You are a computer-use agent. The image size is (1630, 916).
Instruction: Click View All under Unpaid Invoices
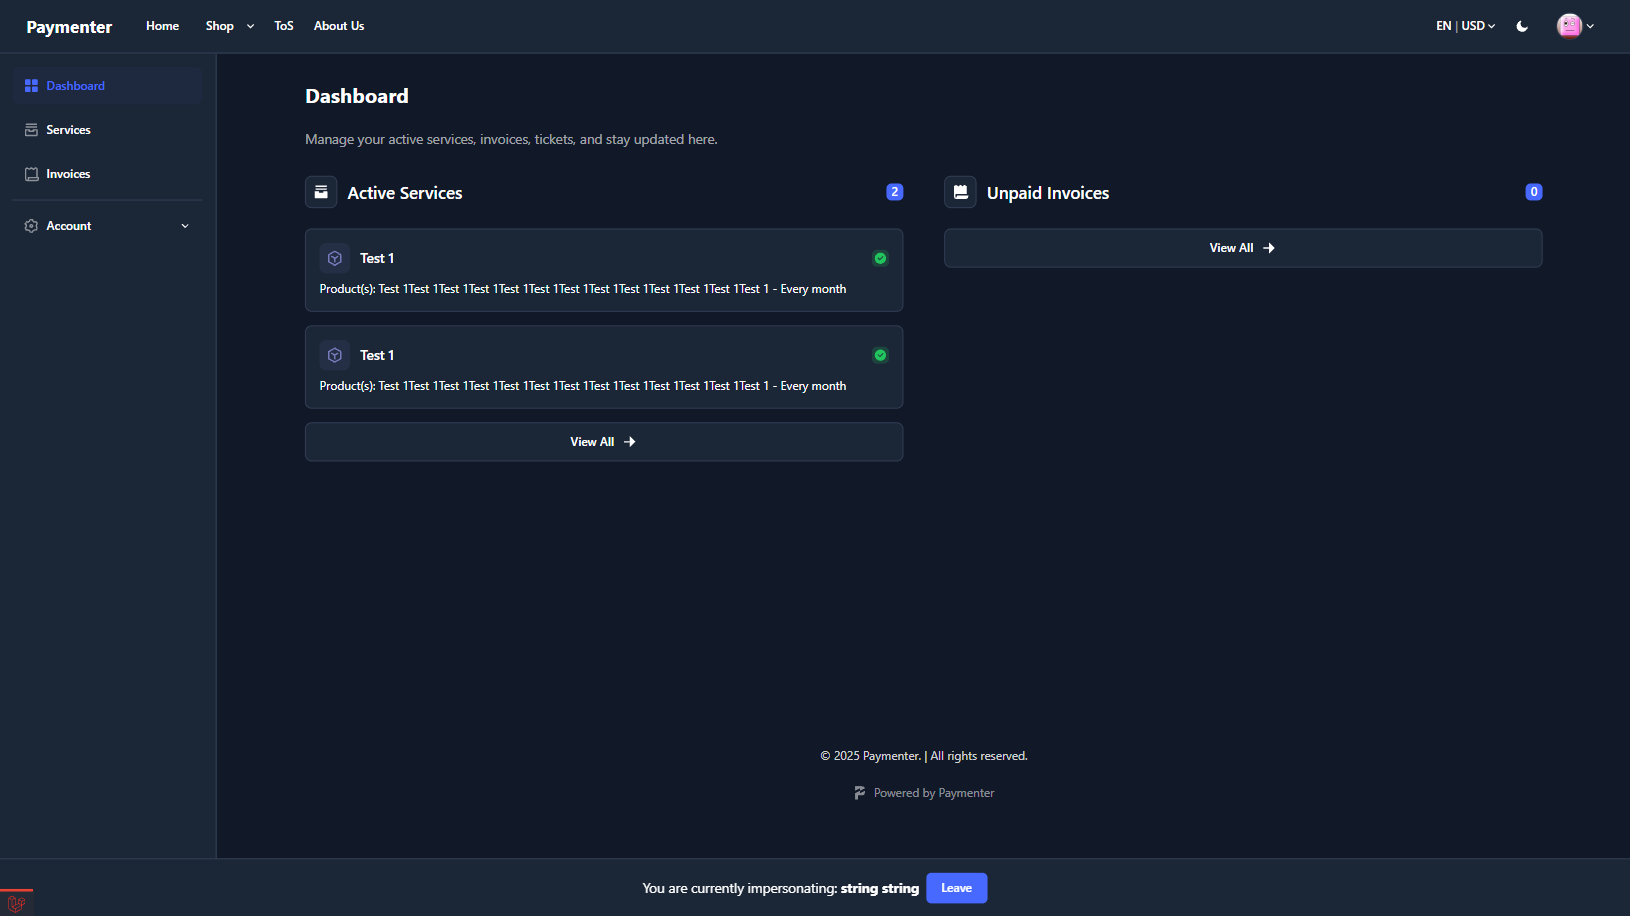point(1242,248)
